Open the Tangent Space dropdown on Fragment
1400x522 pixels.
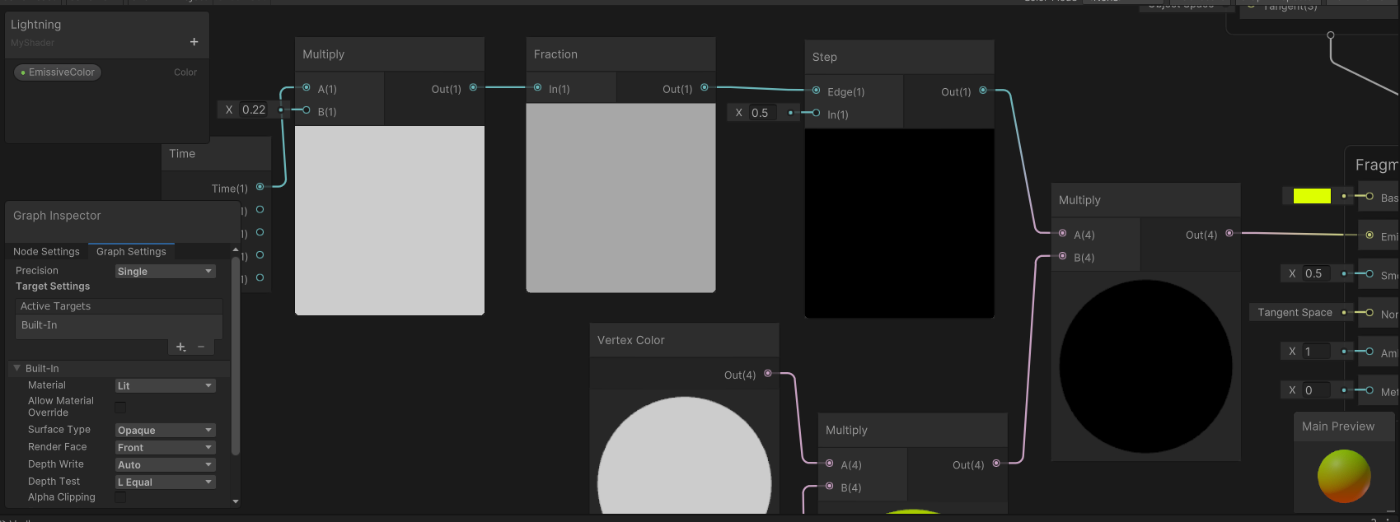click(1295, 312)
